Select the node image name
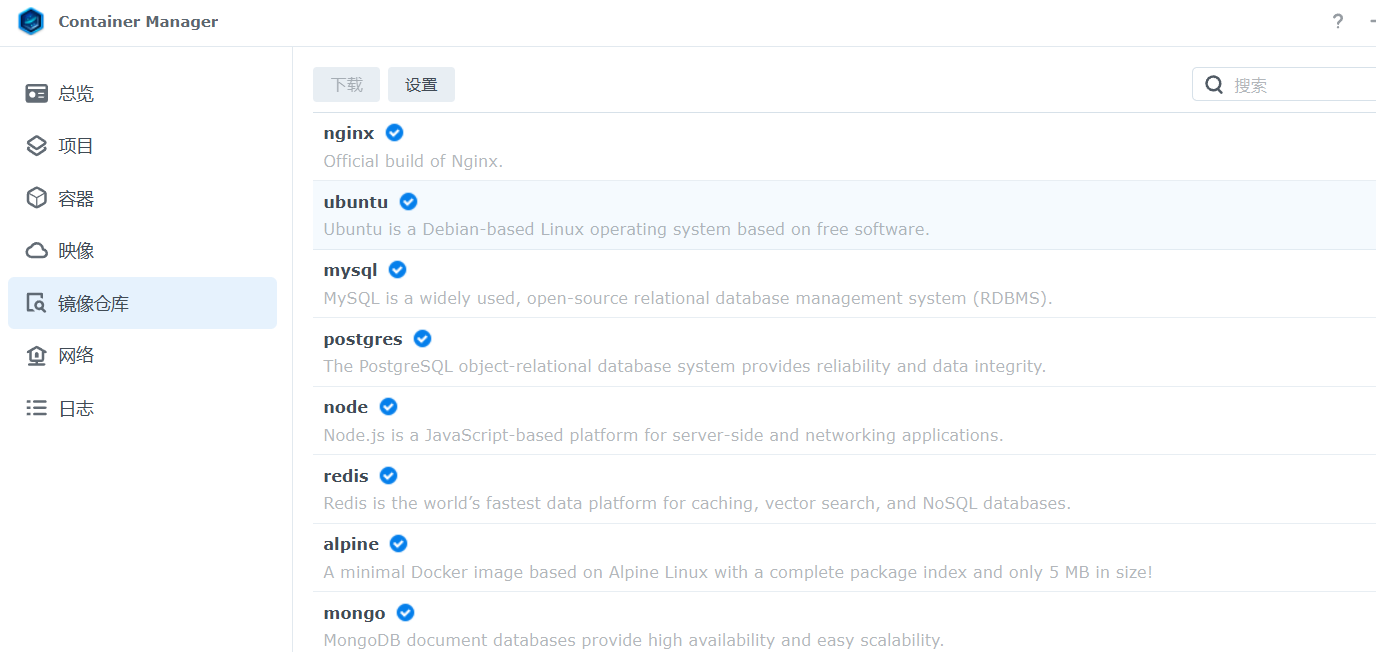The height and width of the screenshot is (652, 1376). pyautogui.click(x=346, y=407)
